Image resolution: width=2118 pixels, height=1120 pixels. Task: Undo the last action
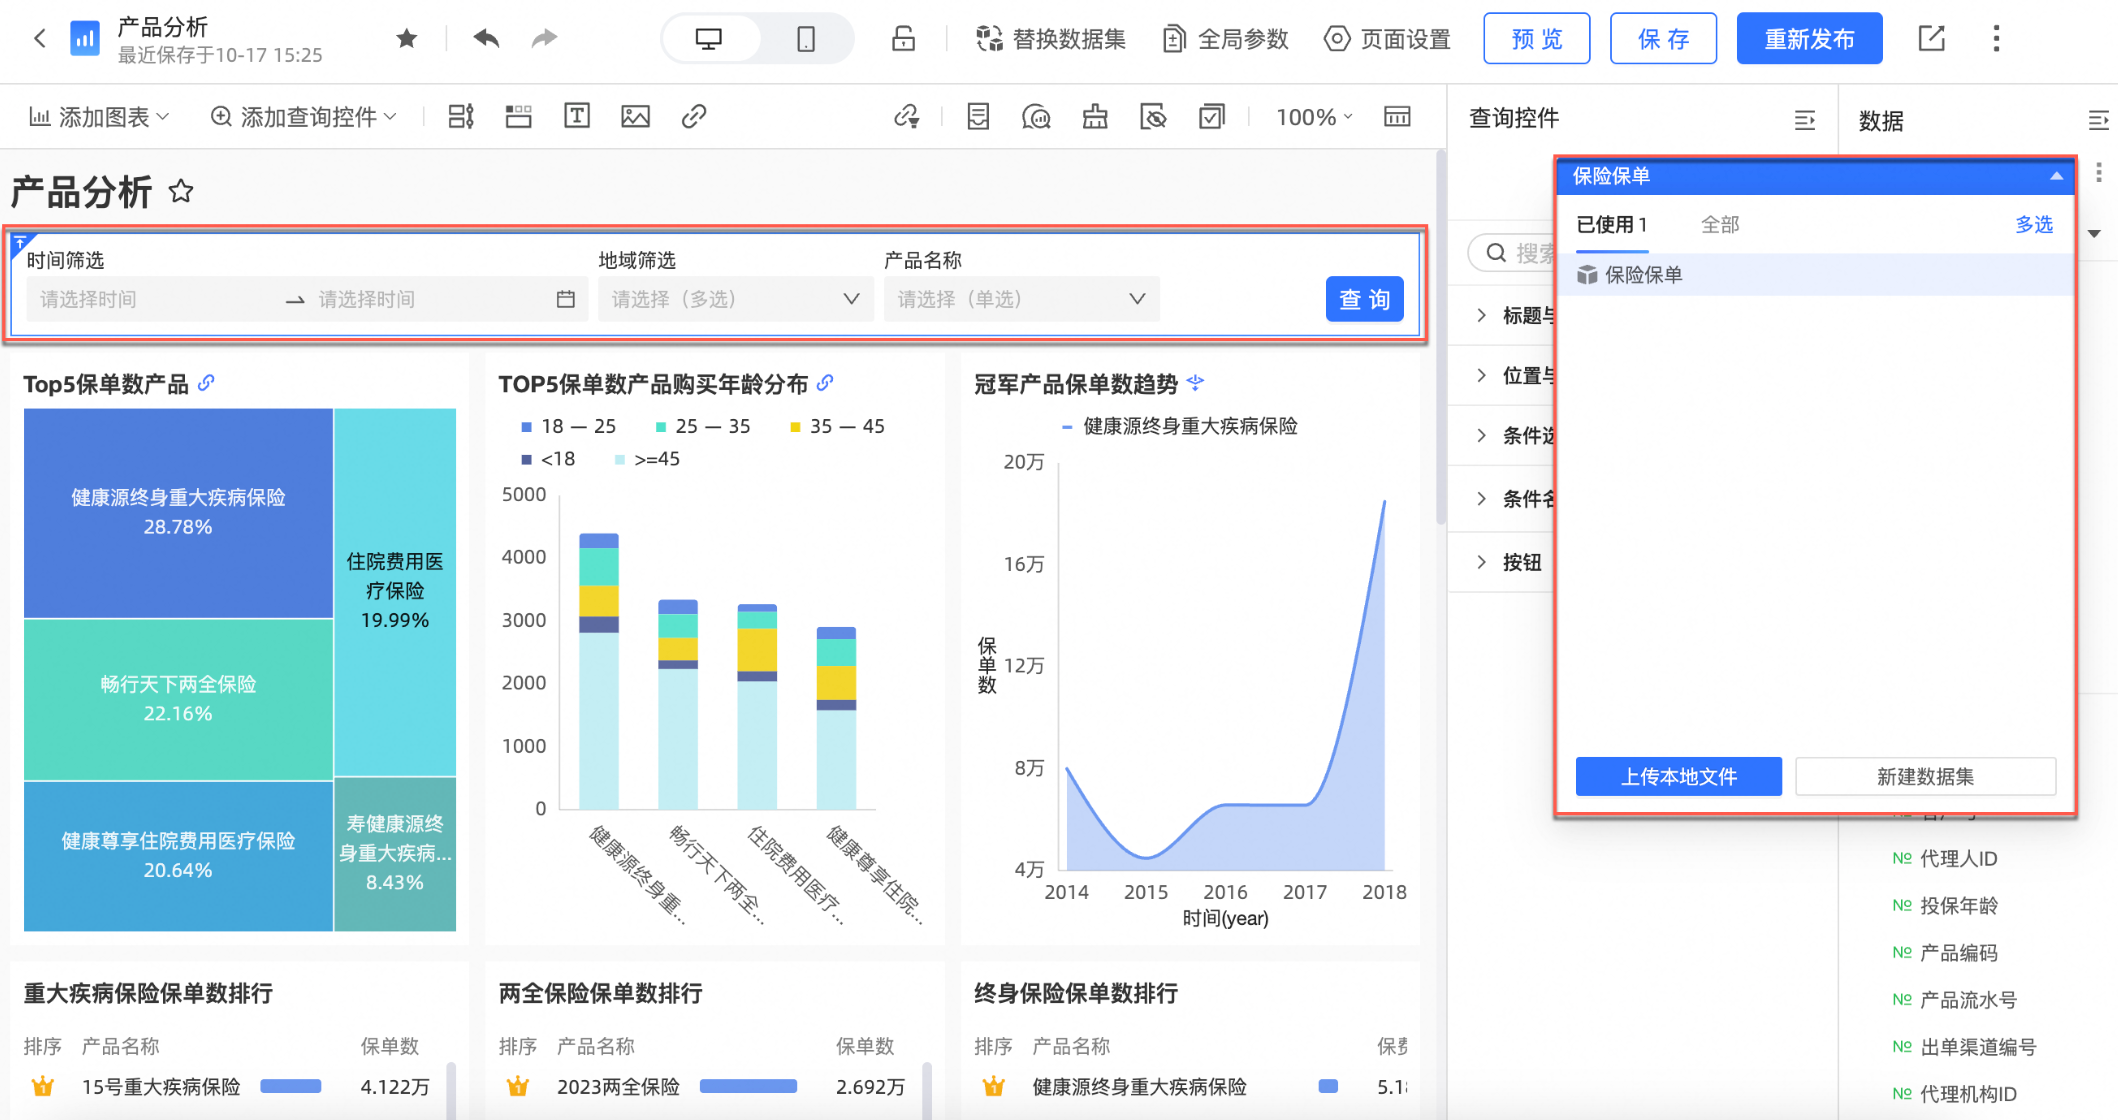click(487, 39)
